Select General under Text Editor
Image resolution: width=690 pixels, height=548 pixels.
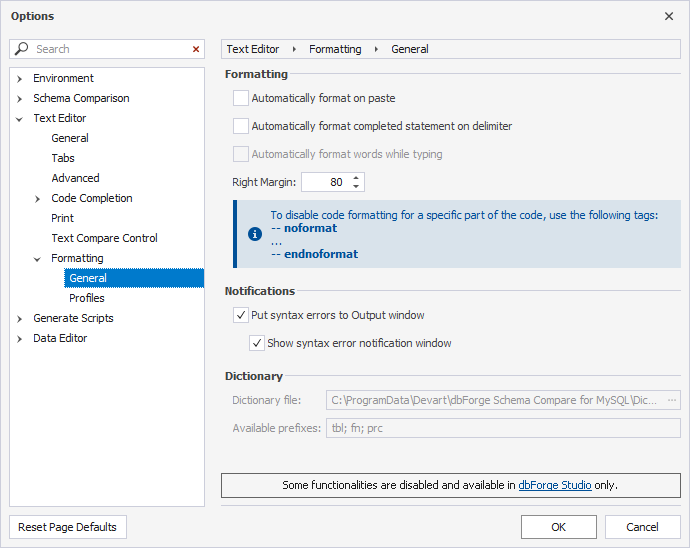[x=70, y=138]
